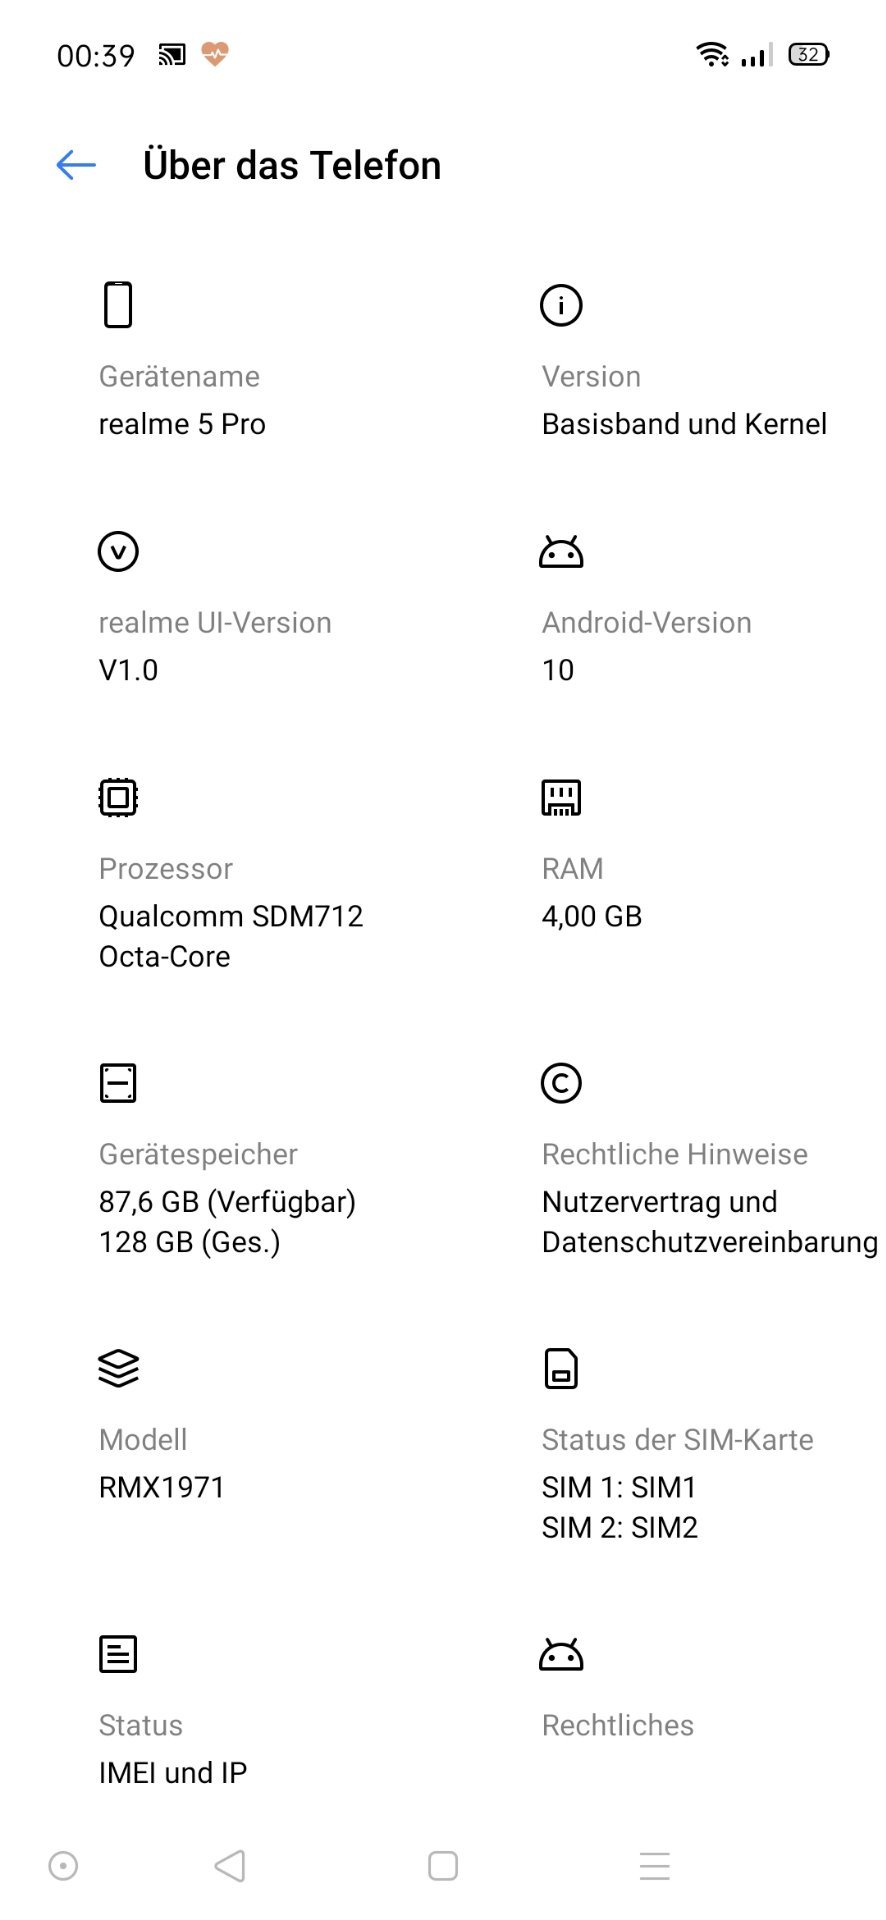Tap the RAM memory icon
Viewport: 886px width, 1920px height.
click(x=561, y=797)
